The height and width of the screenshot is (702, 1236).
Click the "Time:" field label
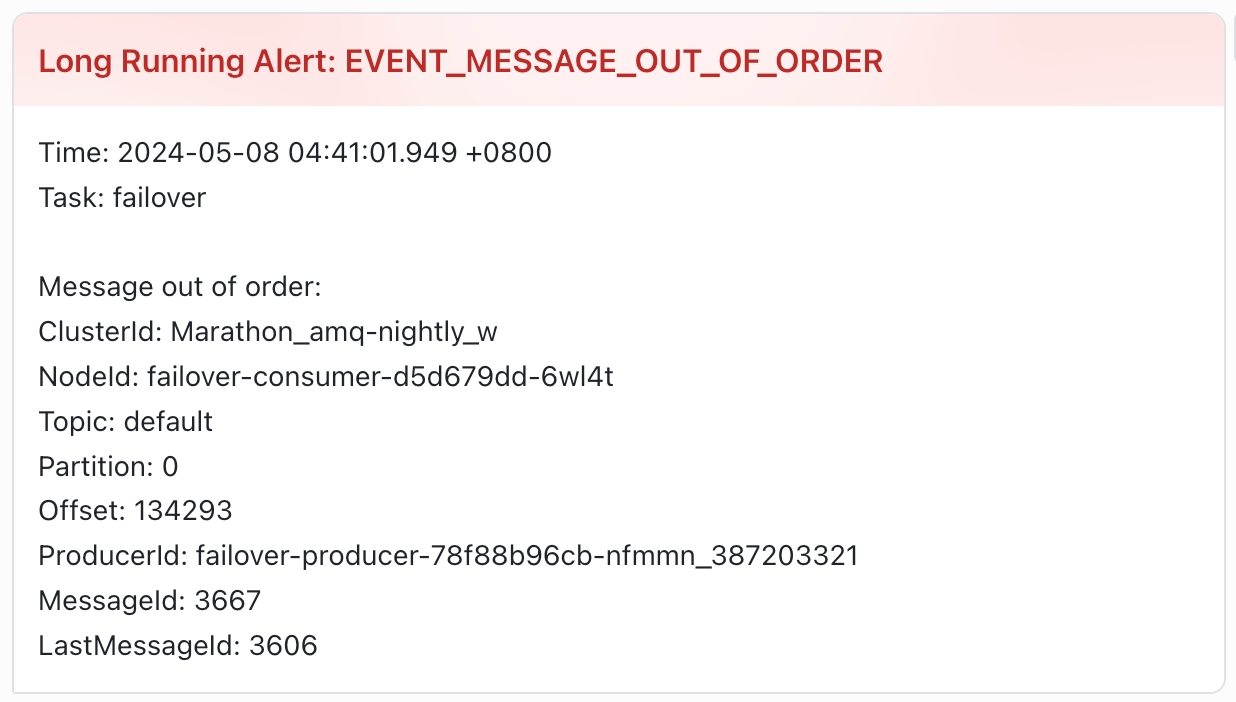74,153
